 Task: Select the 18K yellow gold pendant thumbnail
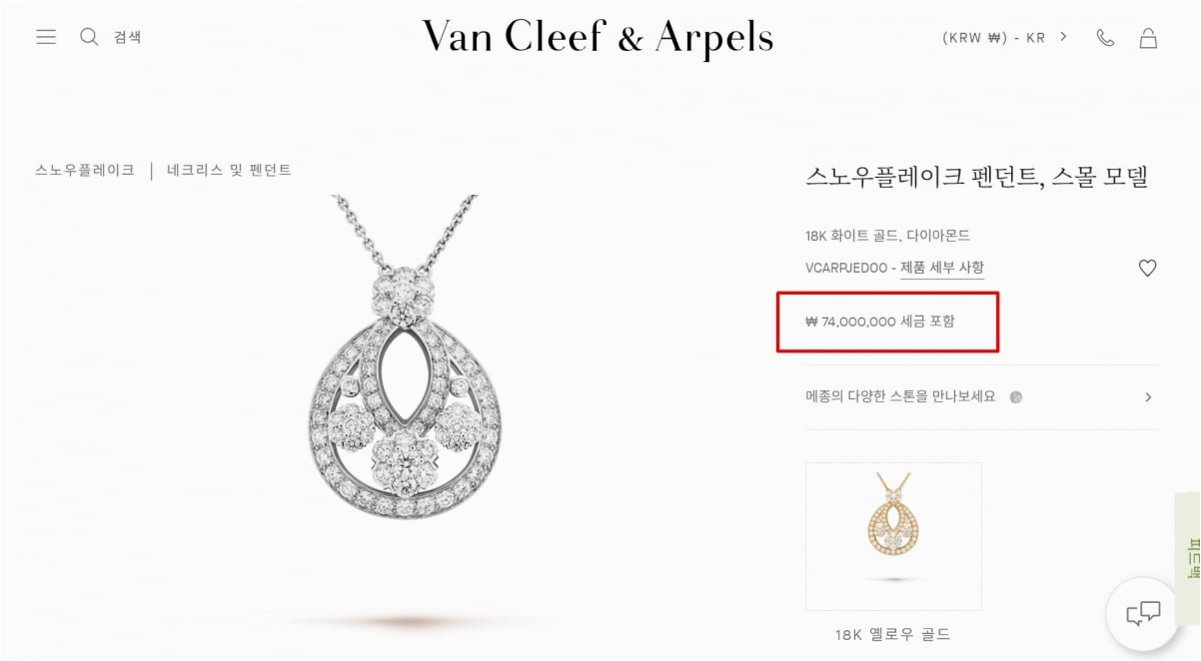pyautogui.click(x=893, y=536)
